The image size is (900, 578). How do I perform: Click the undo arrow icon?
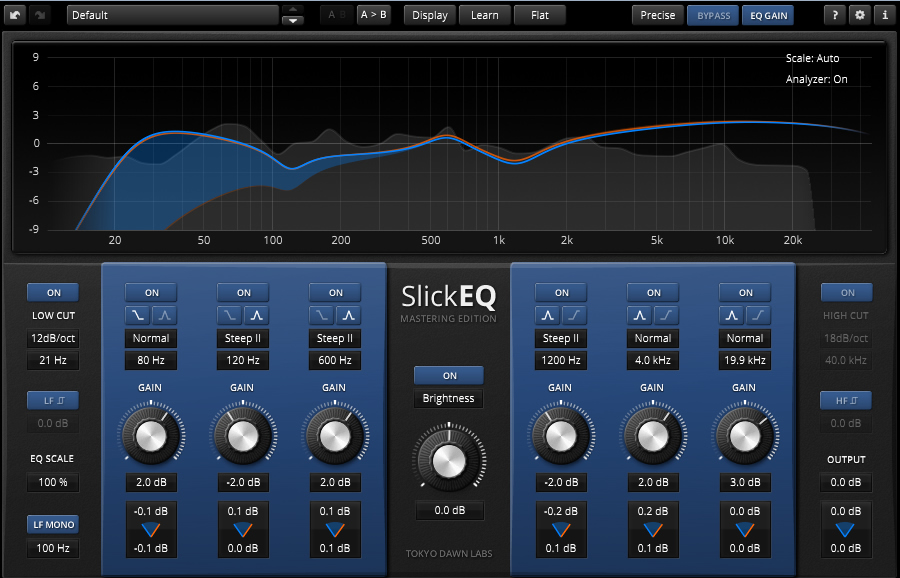(15, 15)
